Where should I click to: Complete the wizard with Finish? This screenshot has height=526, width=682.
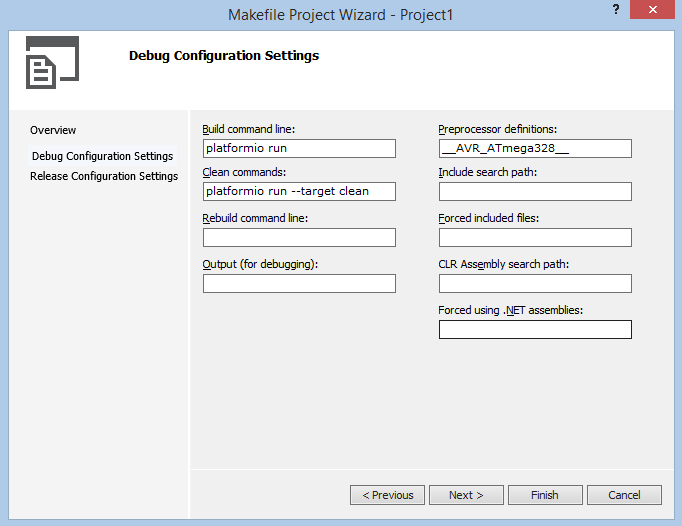[545, 495]
